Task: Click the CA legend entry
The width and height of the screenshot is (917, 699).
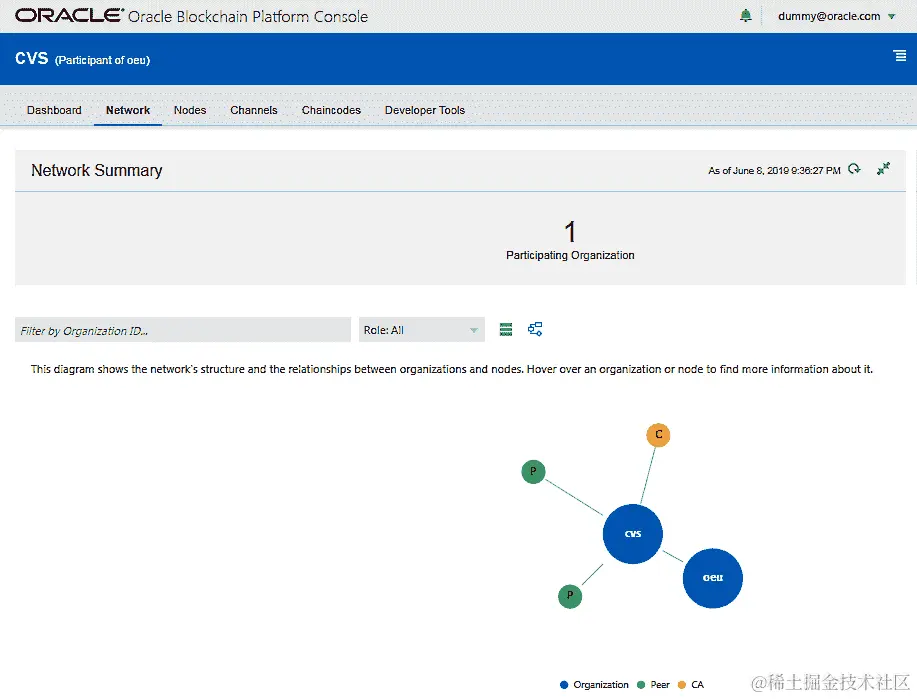Action: click(691, 684)
